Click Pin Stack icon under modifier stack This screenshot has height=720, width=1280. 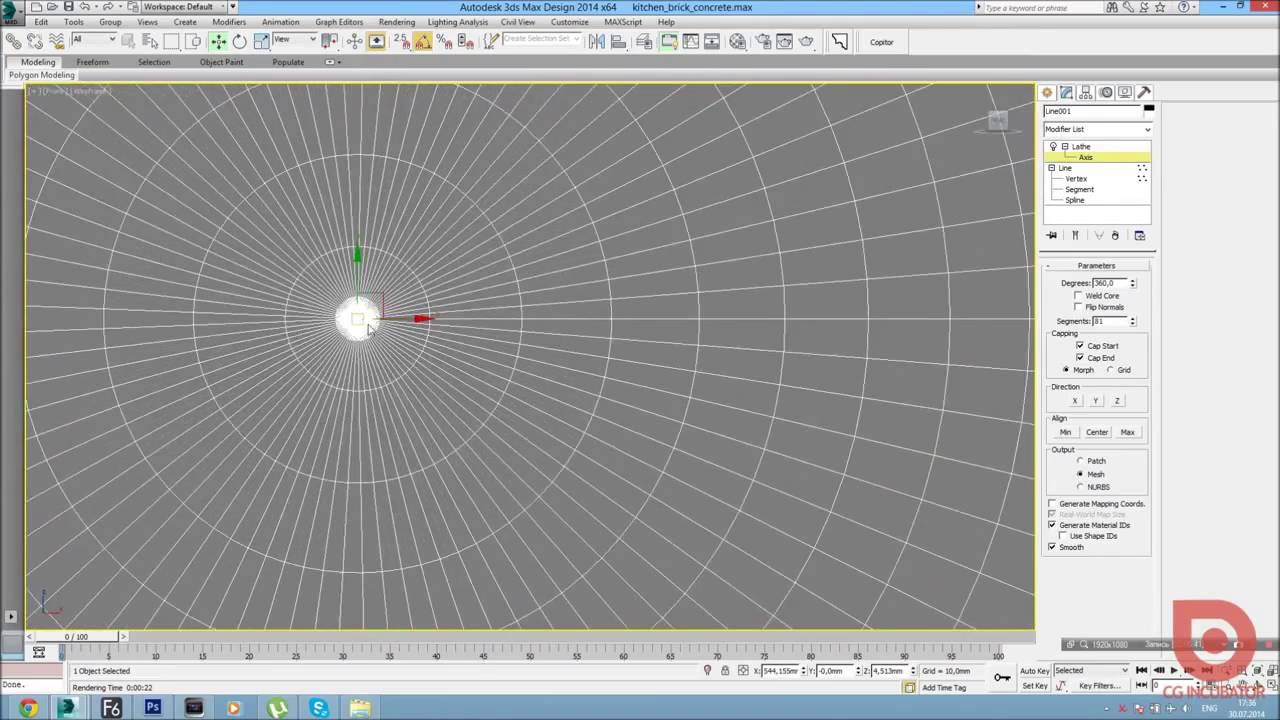1052,235
